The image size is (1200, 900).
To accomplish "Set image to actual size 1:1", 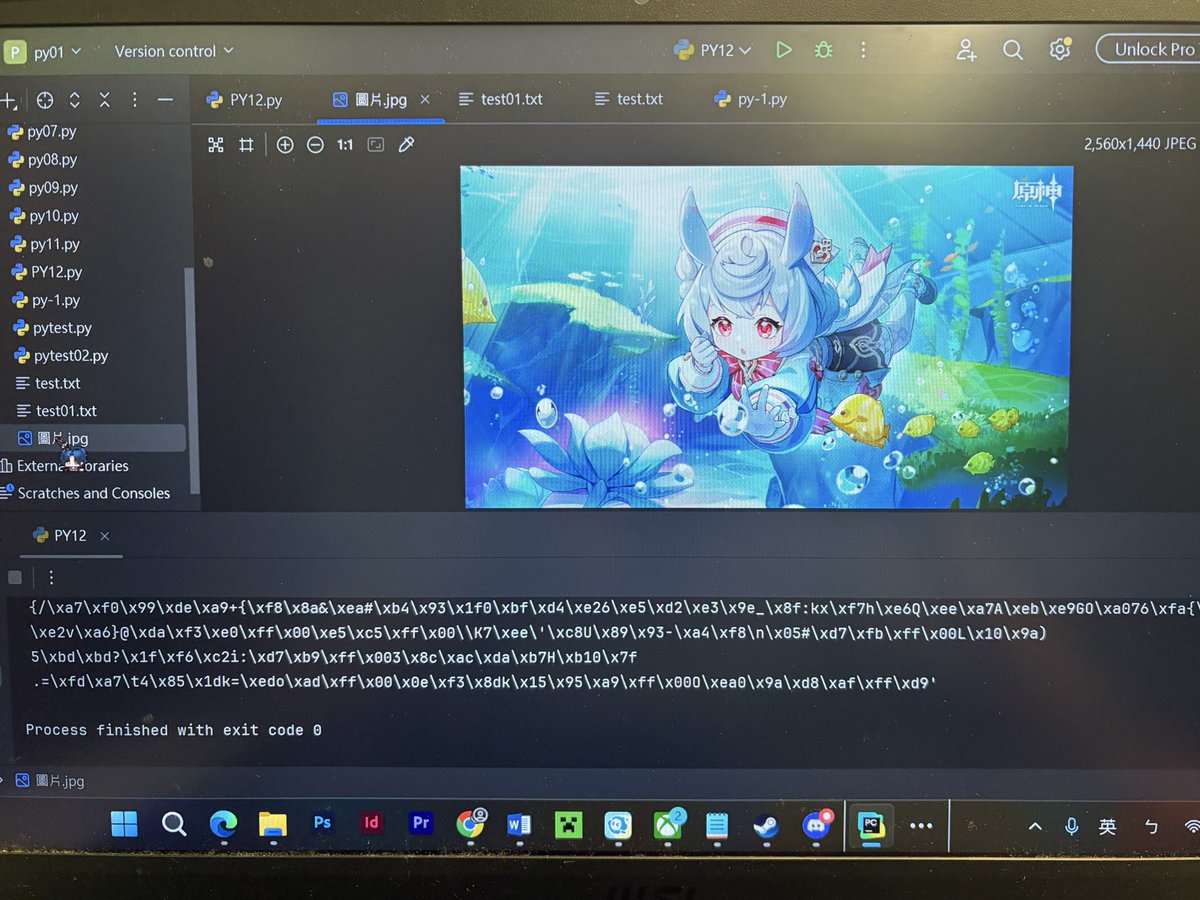I will click(x=345, y=145).
